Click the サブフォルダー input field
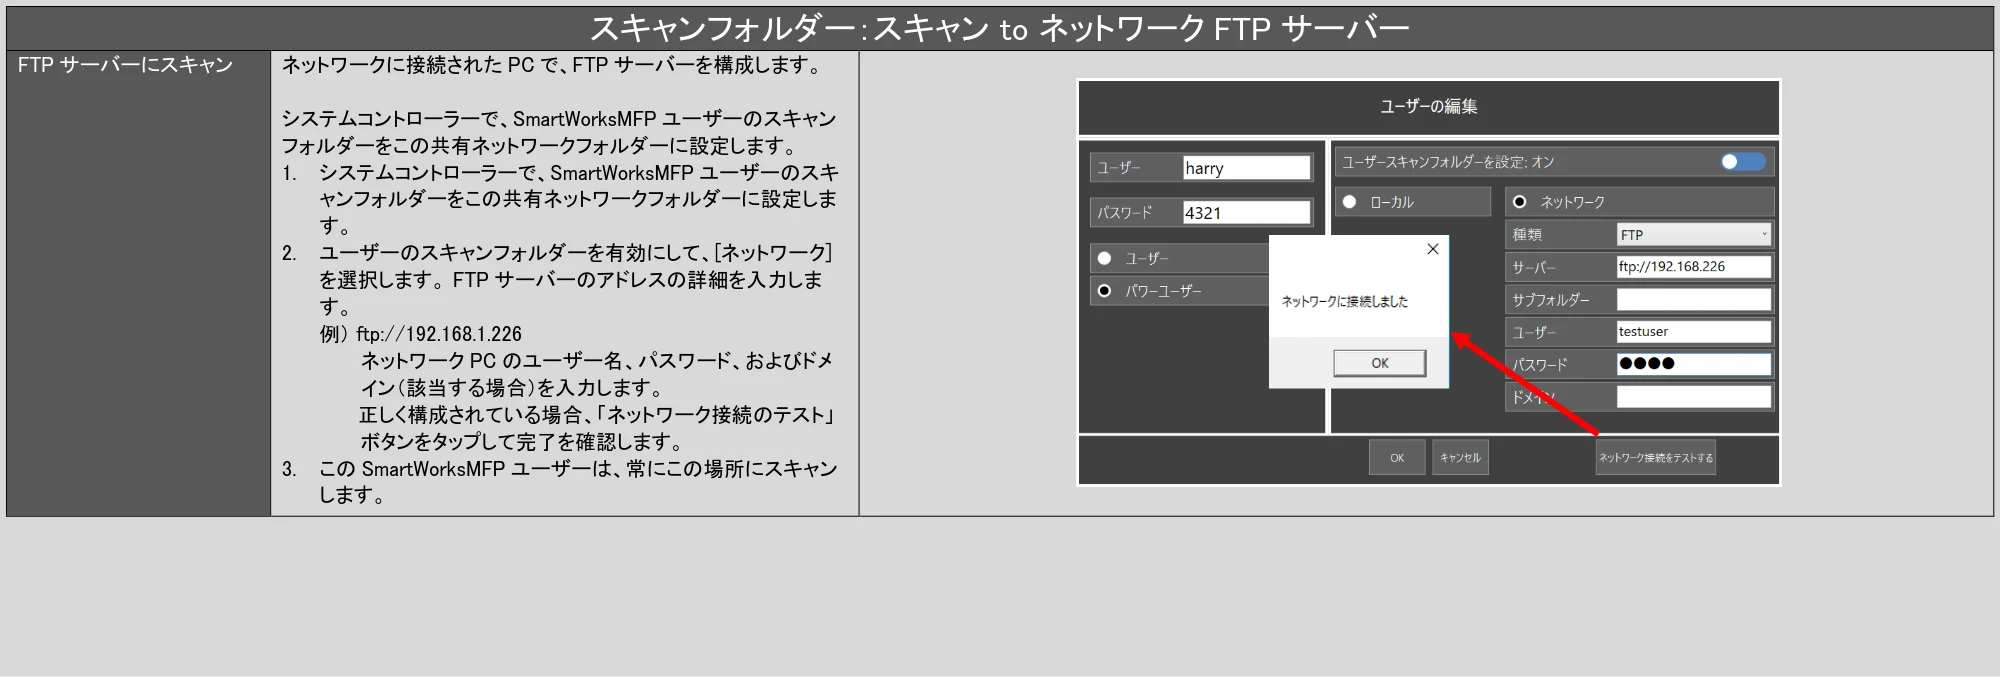The width and height of the screenshot is (2000, 677). 1693,299
